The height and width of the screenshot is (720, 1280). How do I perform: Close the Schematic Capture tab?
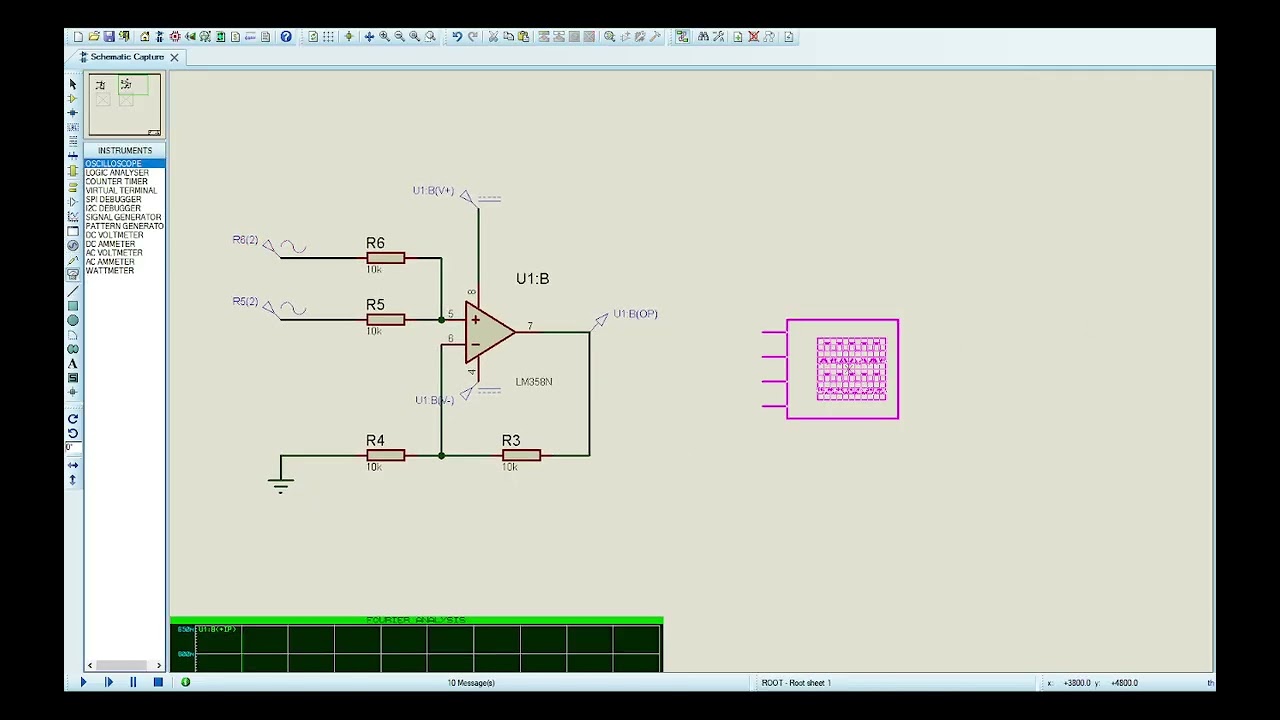pyautogui.click(x=174, y=57)
